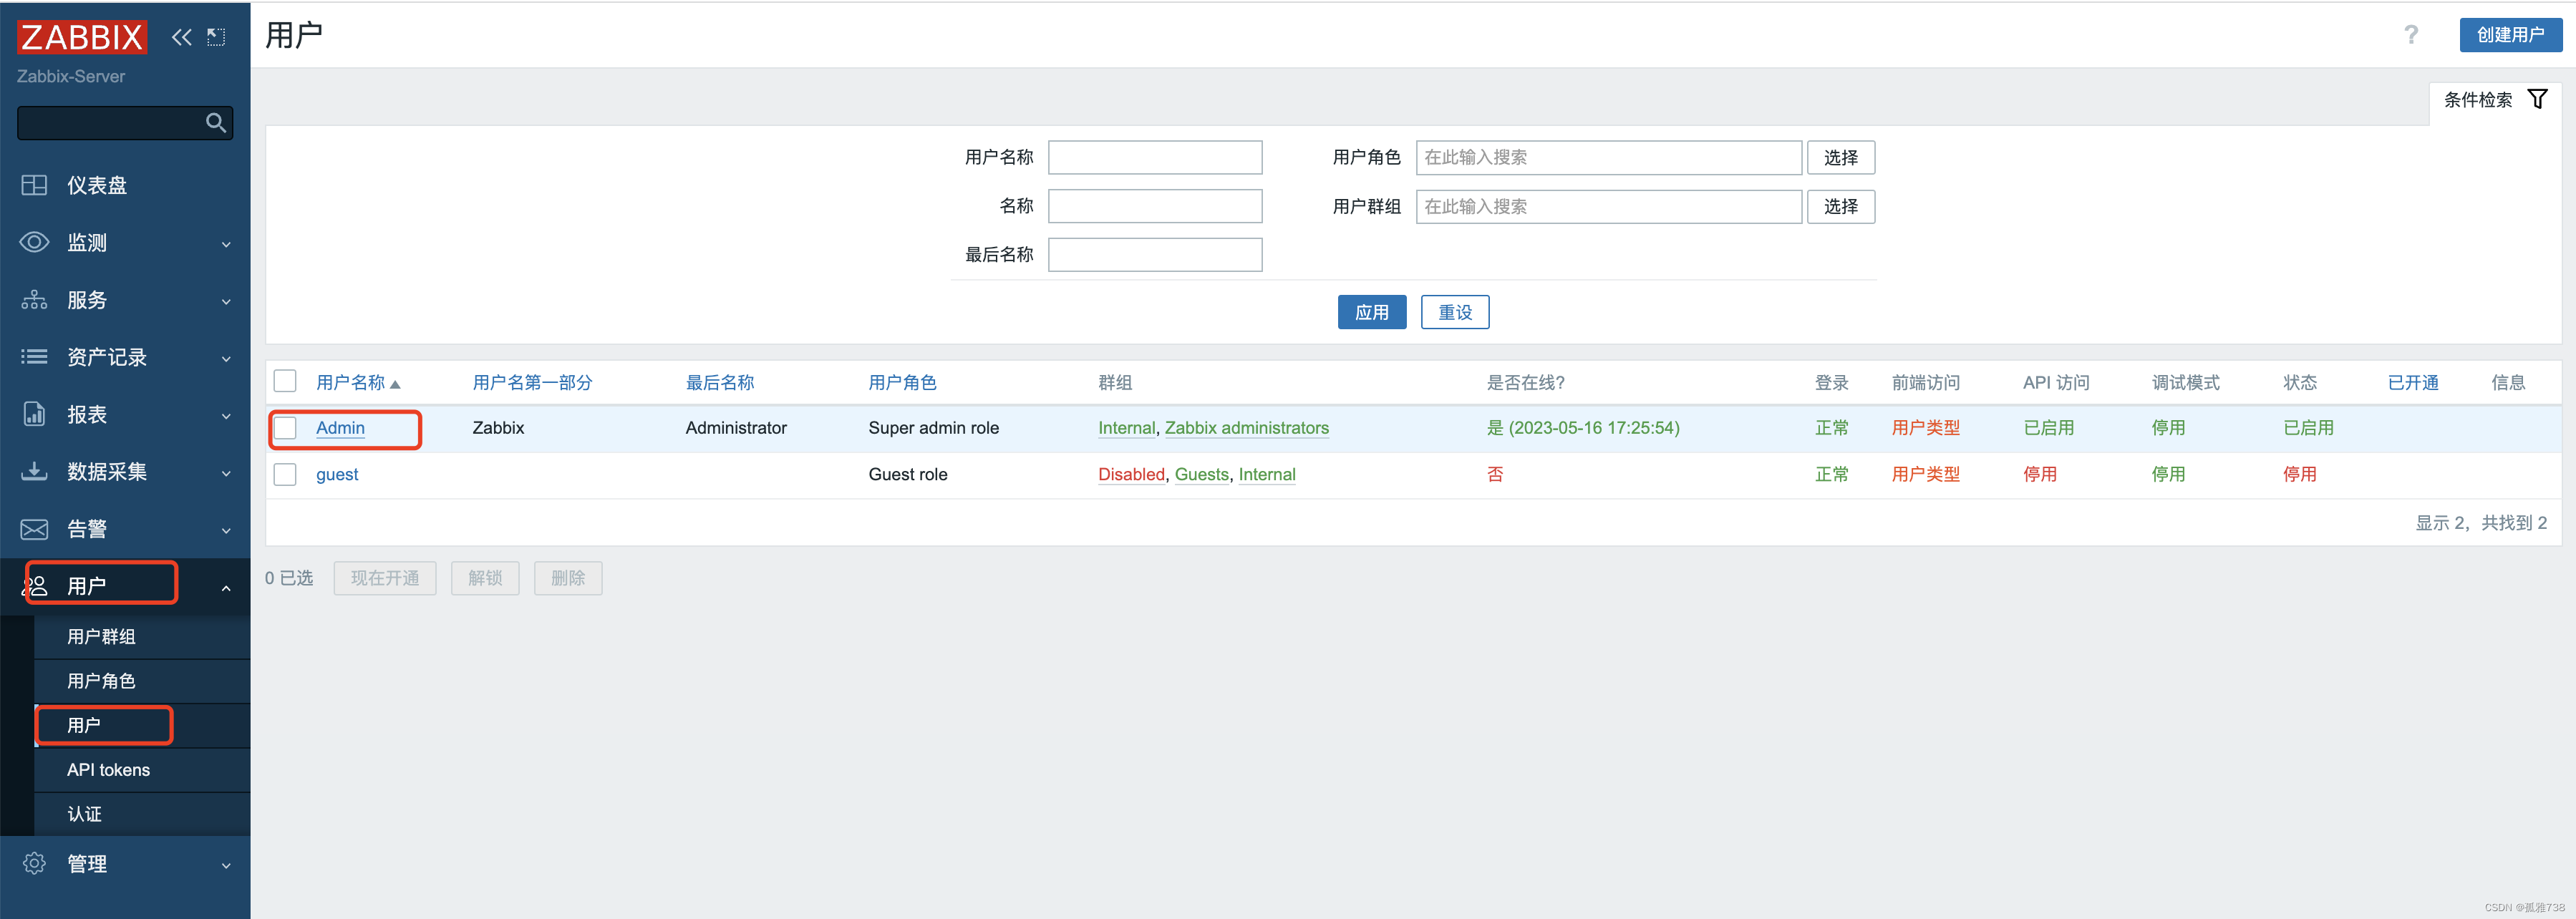The height and width of the screenshot is (919, 2576).
Task: Click the Dashboard grid icon
Action: [x=34, y=185]
